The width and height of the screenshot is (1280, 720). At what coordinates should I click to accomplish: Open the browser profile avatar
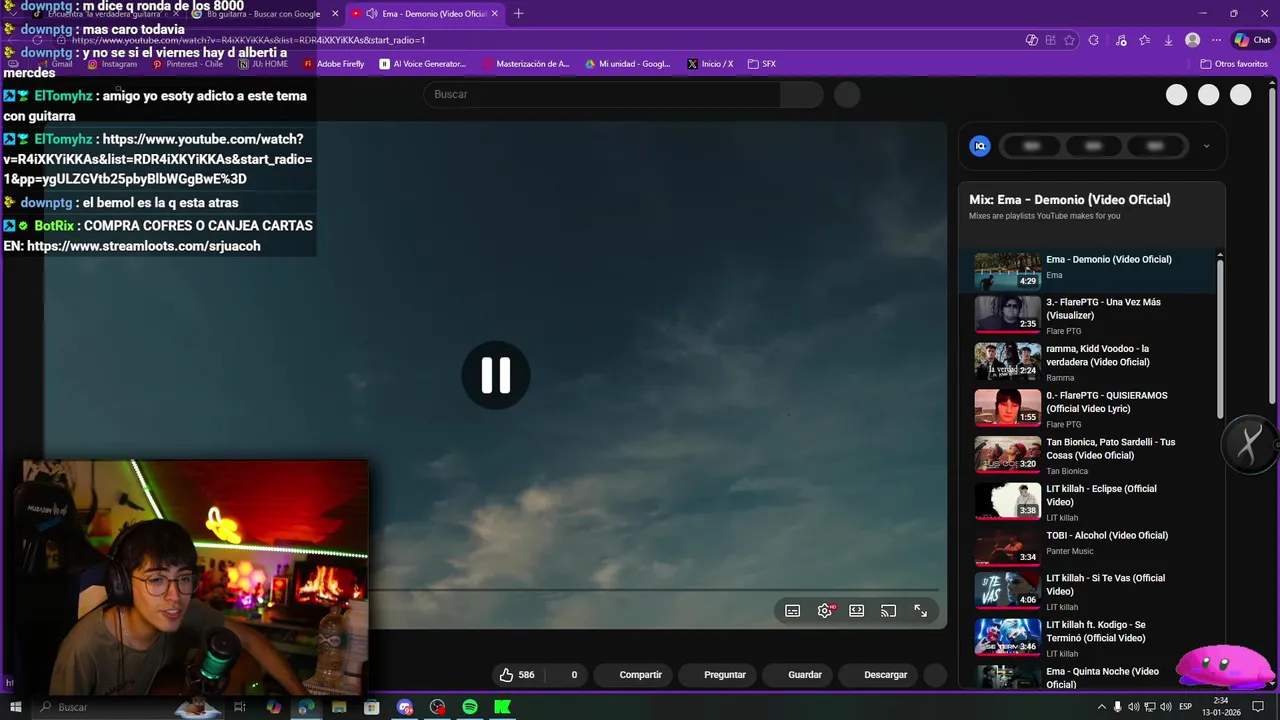coord(1192,40)
